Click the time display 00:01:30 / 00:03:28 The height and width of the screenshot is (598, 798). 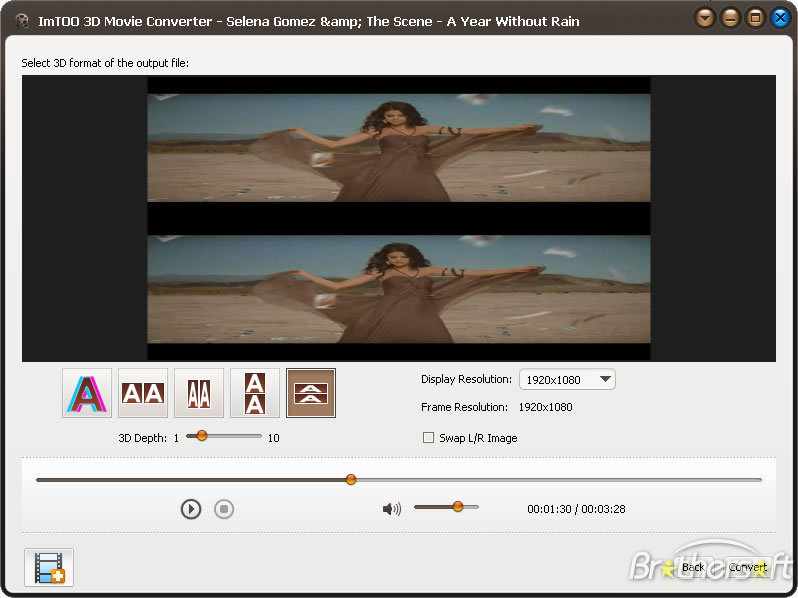[x=576, y=509]
